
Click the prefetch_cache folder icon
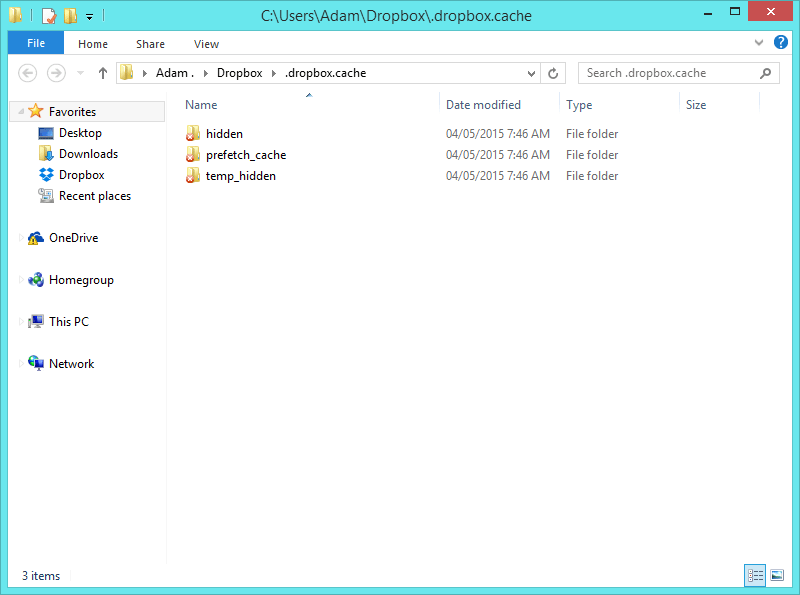click(x=192, y=154)
